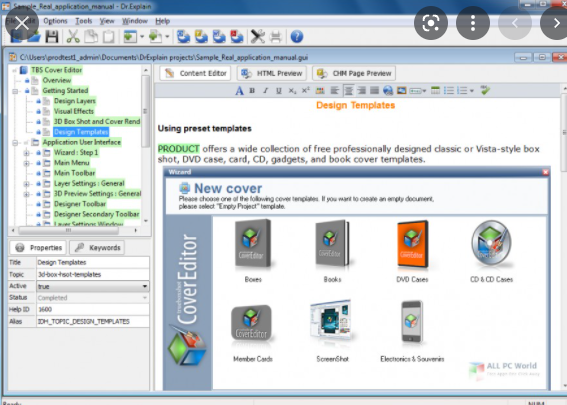567x405 pixels.
Task: Click the Save floppy disk icon
Action: click(x=52, y=37)
